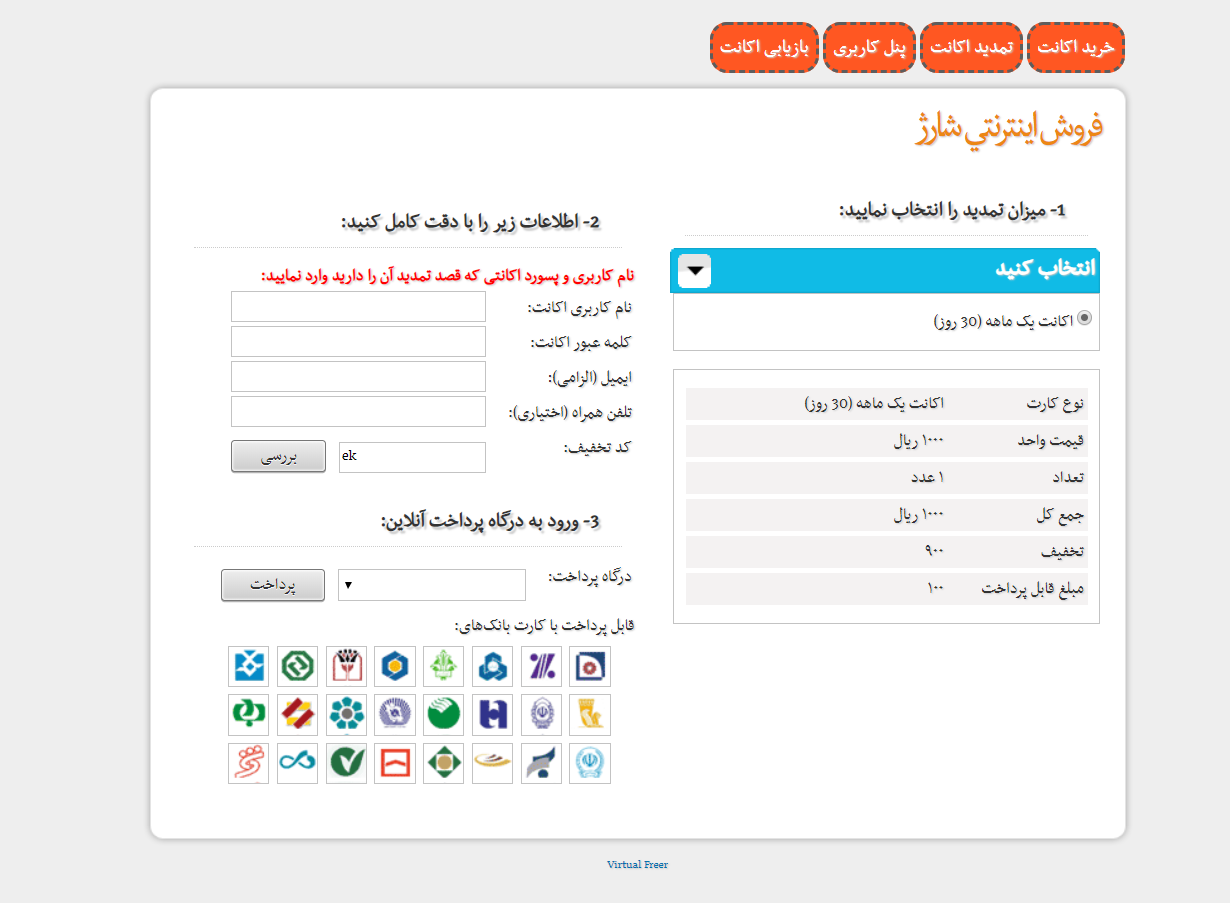Click the پرداخت payment button
The height and width of the screenshot is (903, 1230).
pyautogui.click(x=273, y=585)
